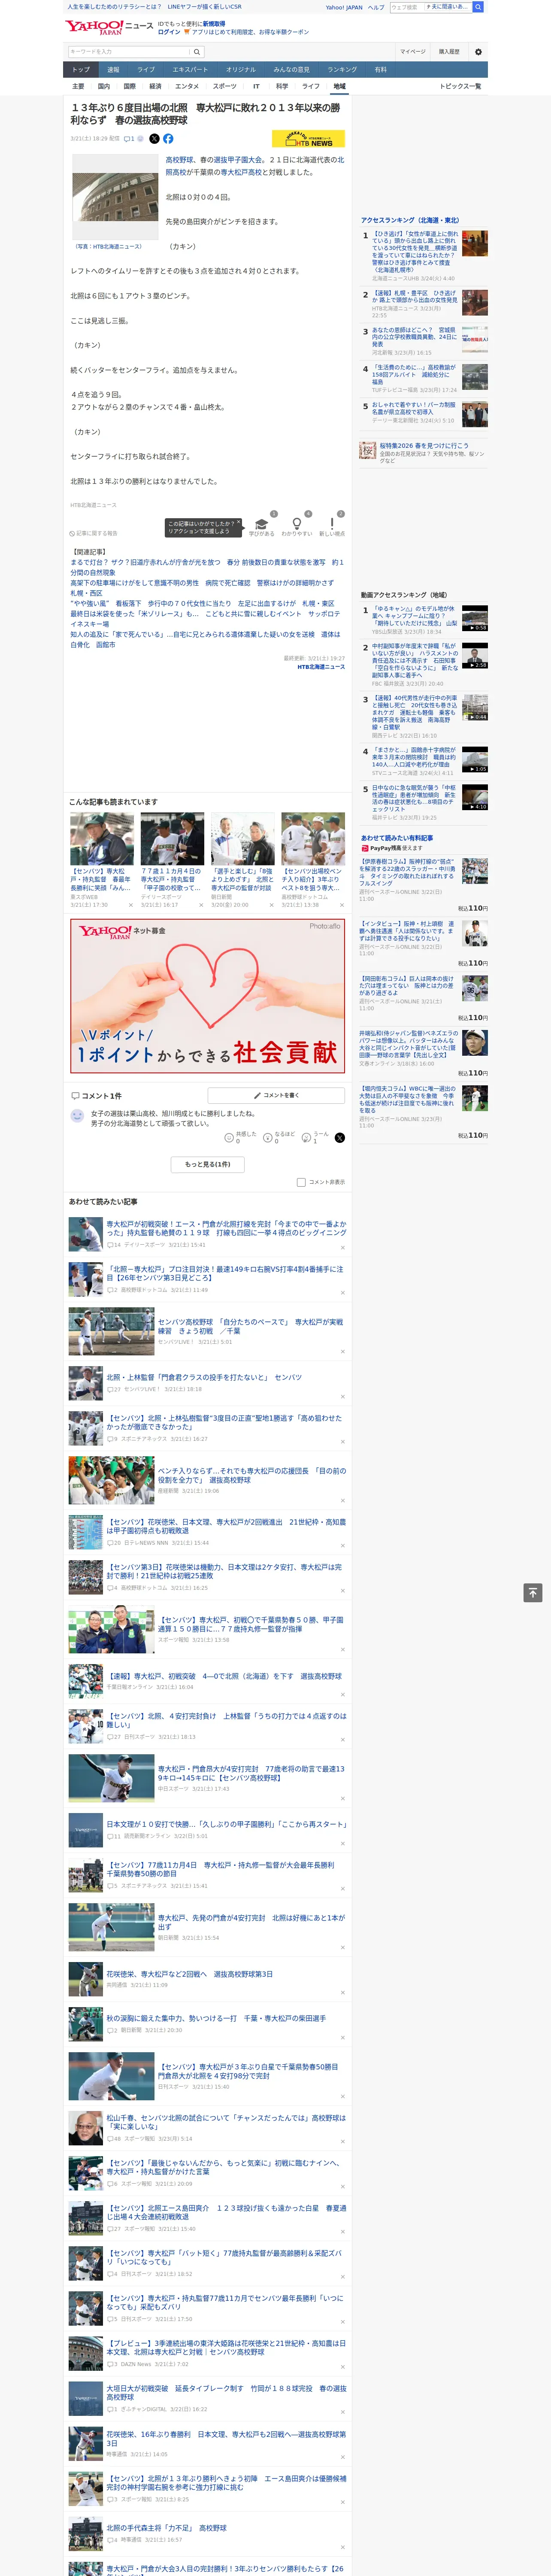Viewport: 551px width, 2576px height.
Task: Open みんなの意見 navigation tab
Action: [x=291, y=70]
